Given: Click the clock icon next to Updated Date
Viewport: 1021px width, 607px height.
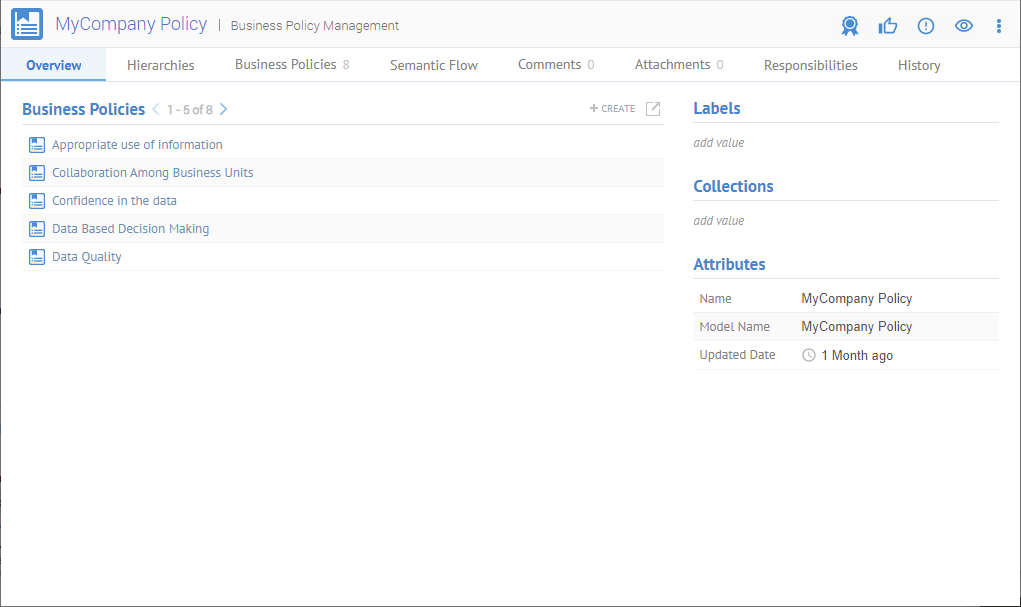Looking at the screenshot, I should coord(809,355).
